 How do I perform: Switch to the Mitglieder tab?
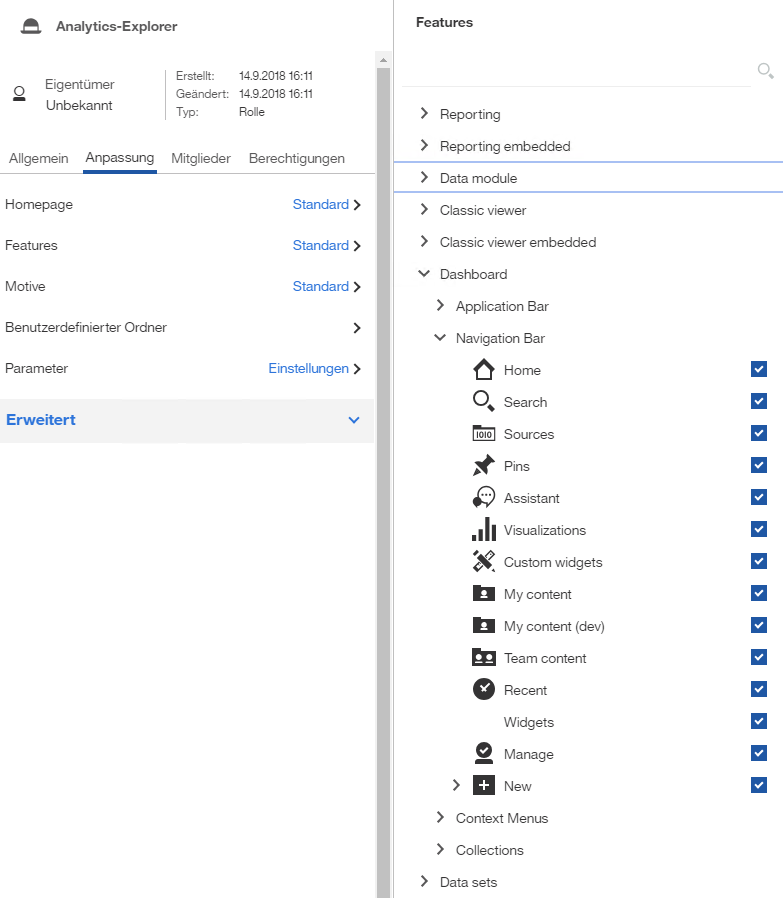pos(201,158)
